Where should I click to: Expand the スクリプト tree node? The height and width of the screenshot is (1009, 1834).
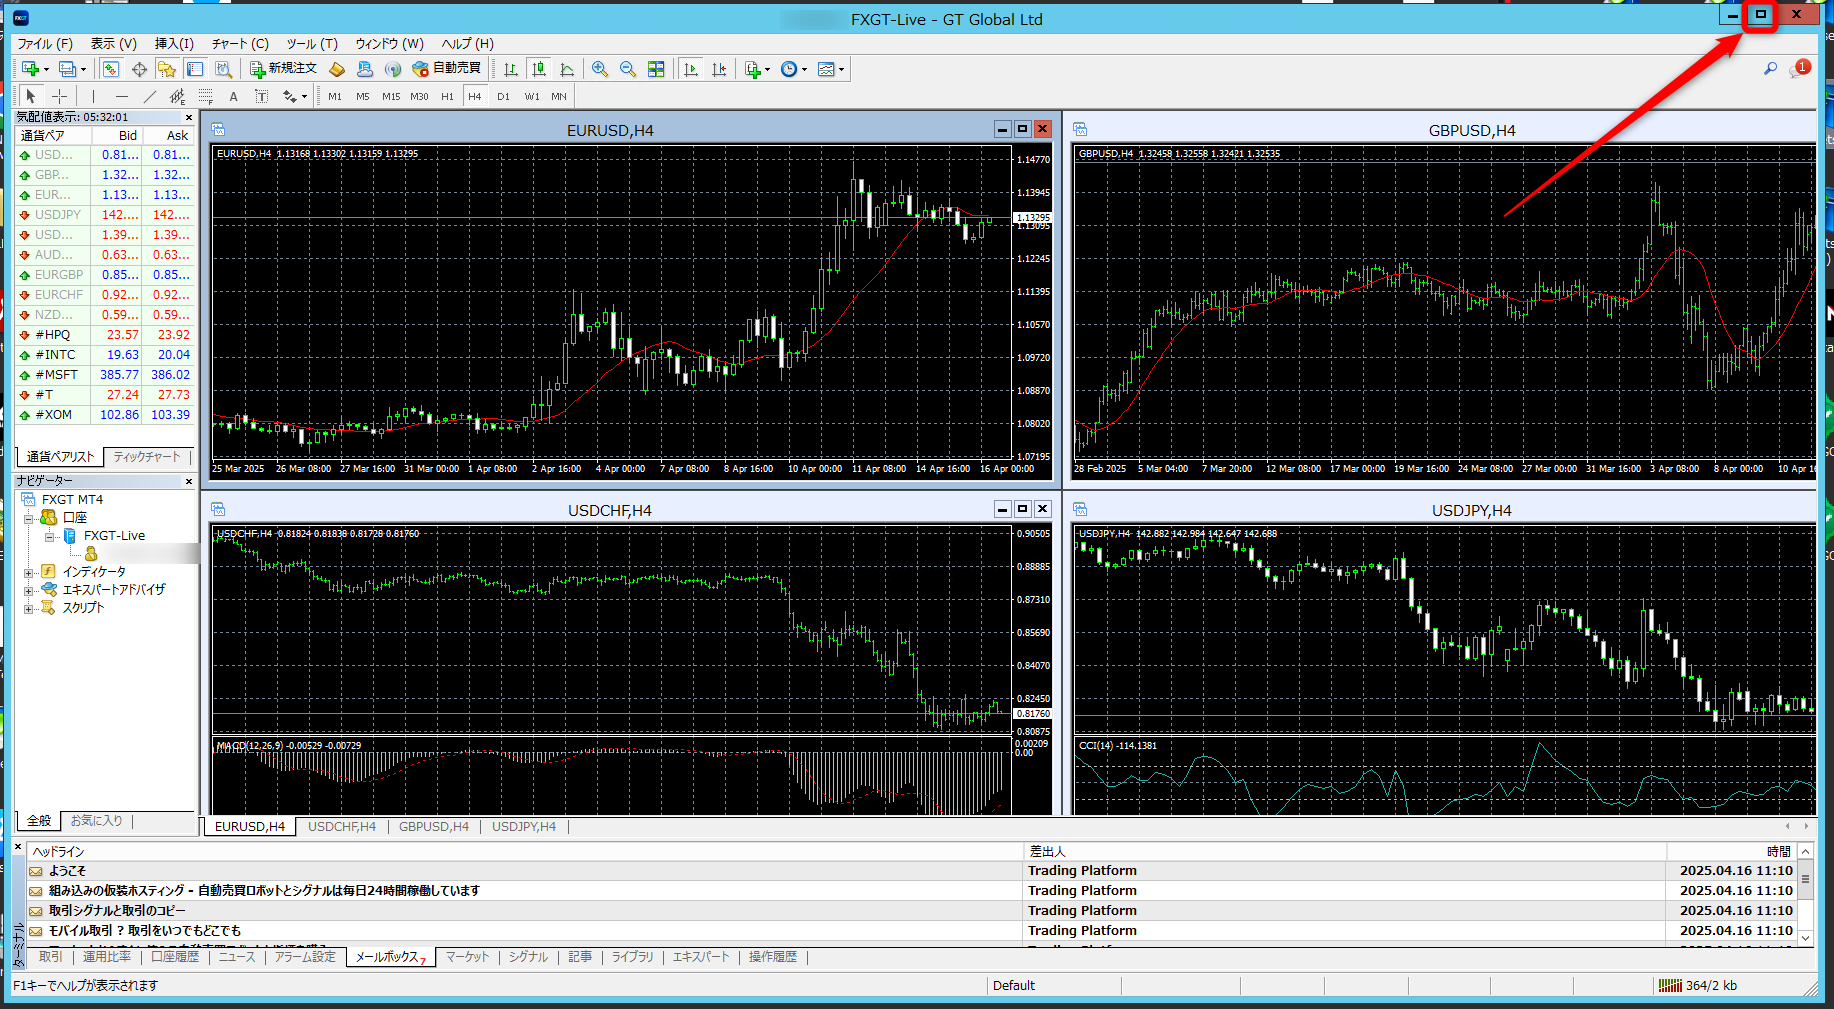click(x=29, y=609)
